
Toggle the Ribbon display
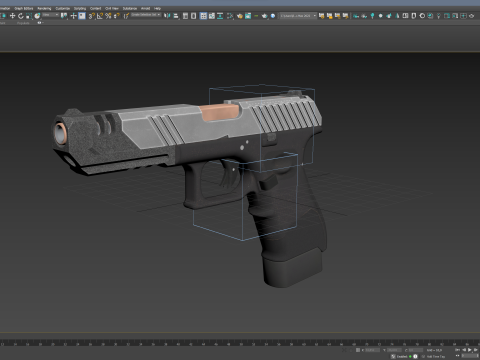[x=203, y=16]
